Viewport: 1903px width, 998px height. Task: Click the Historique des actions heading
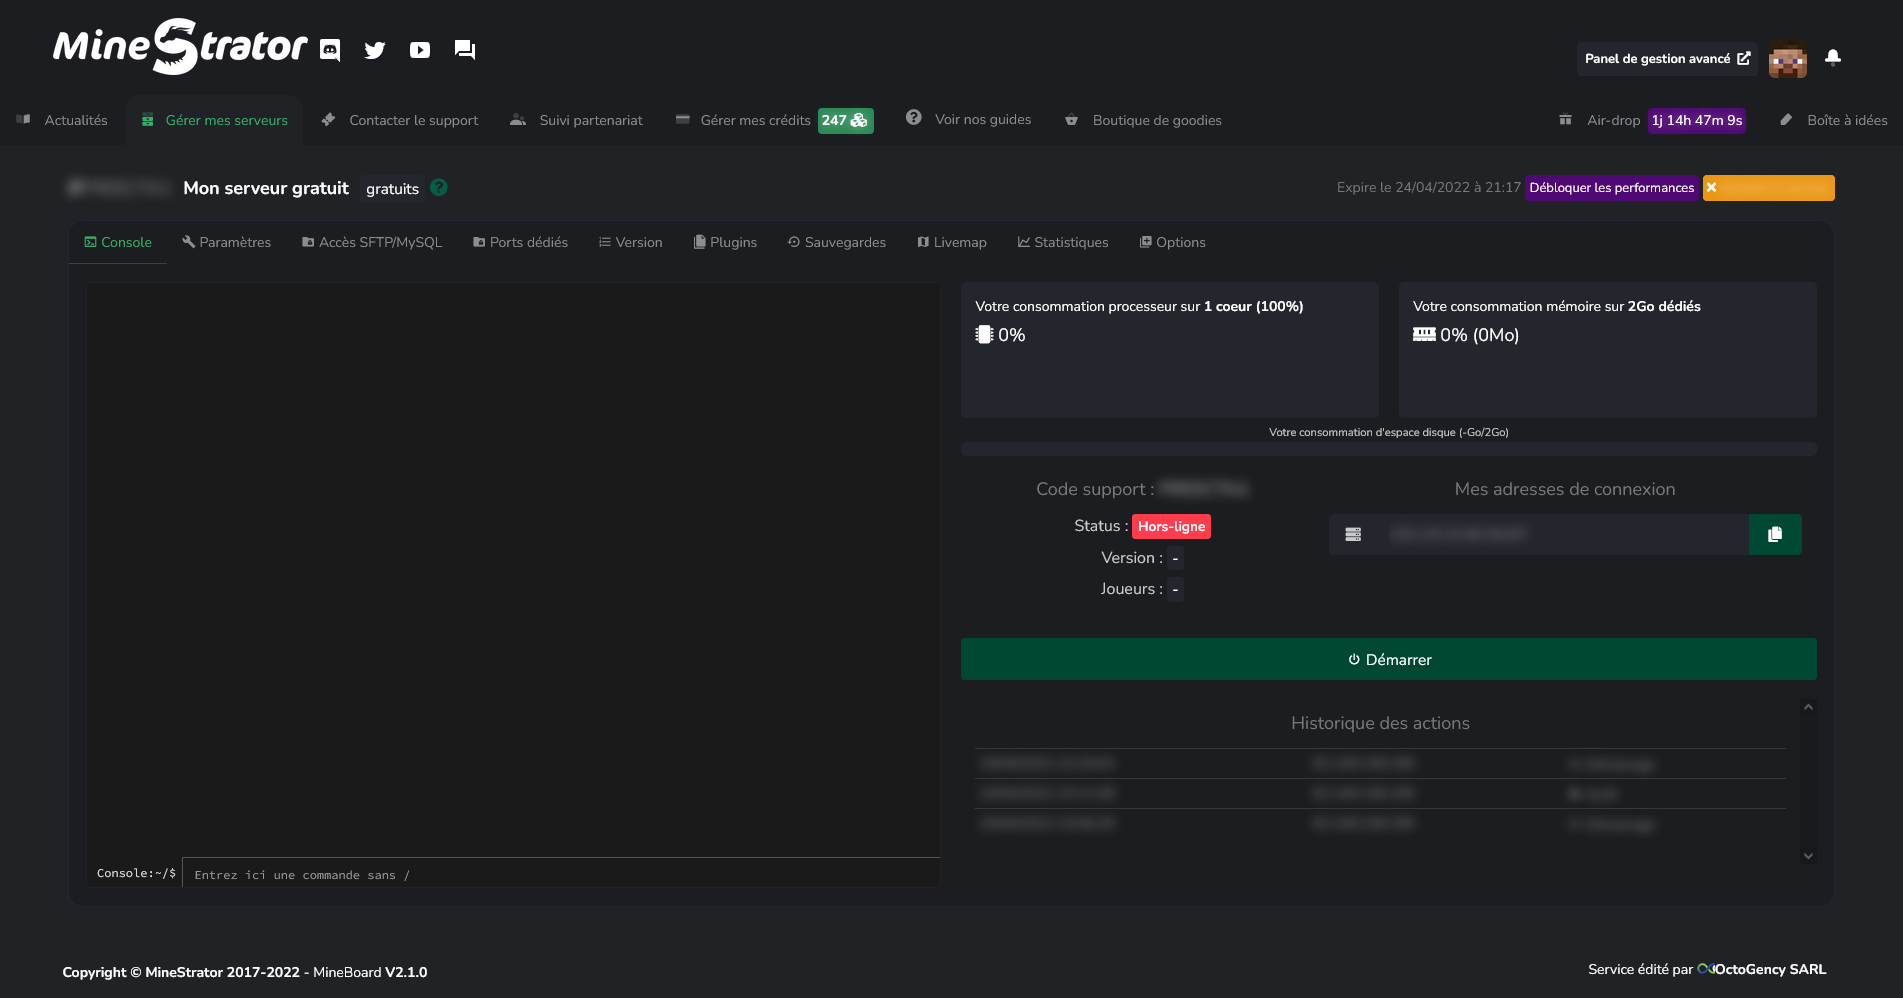coord(1380,723)
